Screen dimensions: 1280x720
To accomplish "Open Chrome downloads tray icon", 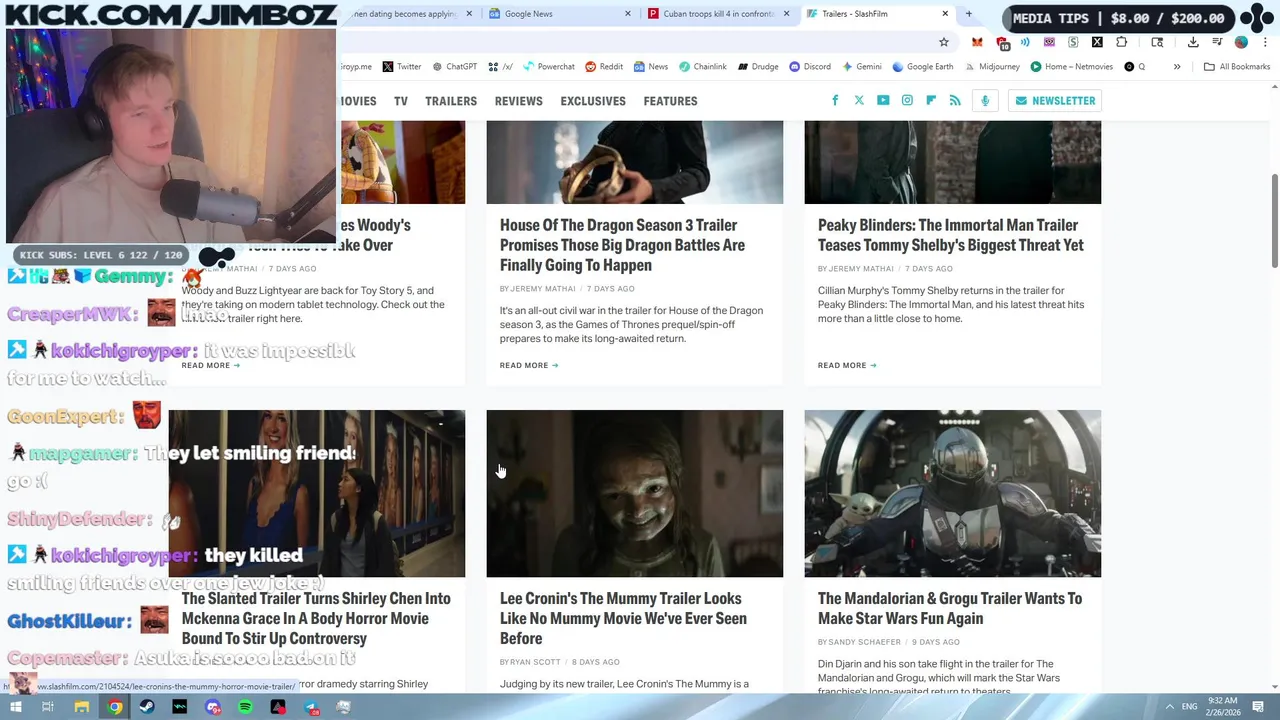I will 1193,42.
